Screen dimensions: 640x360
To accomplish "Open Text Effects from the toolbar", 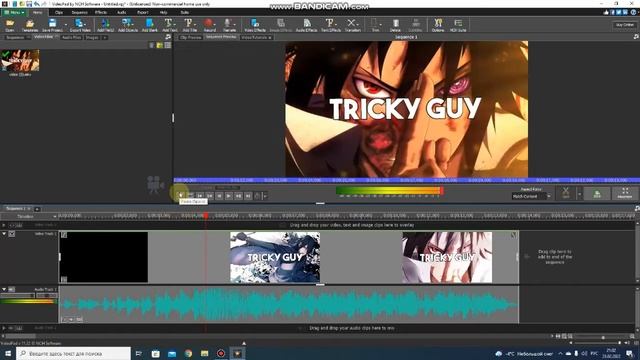I will coord(331,25).
